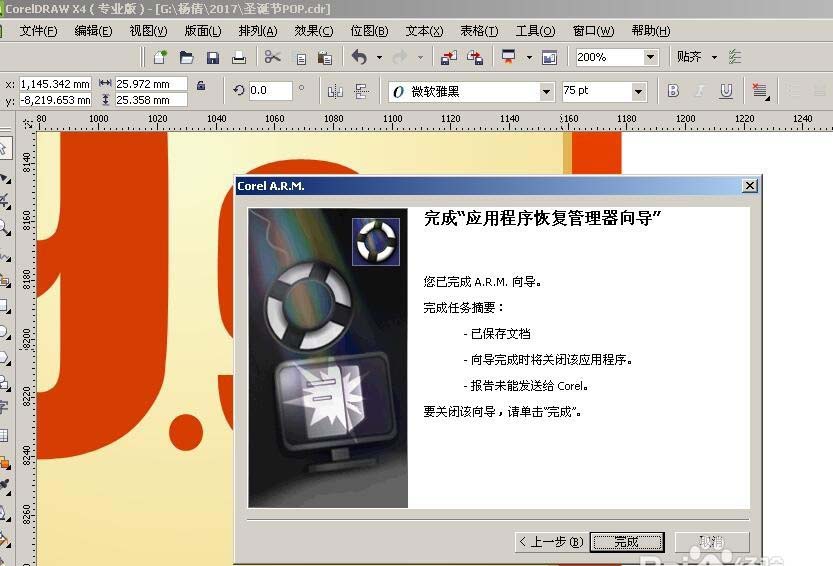Screen dimensions: 833x566
Task: Expand the zoom level 200% dropdown
Action: [650, 57]
